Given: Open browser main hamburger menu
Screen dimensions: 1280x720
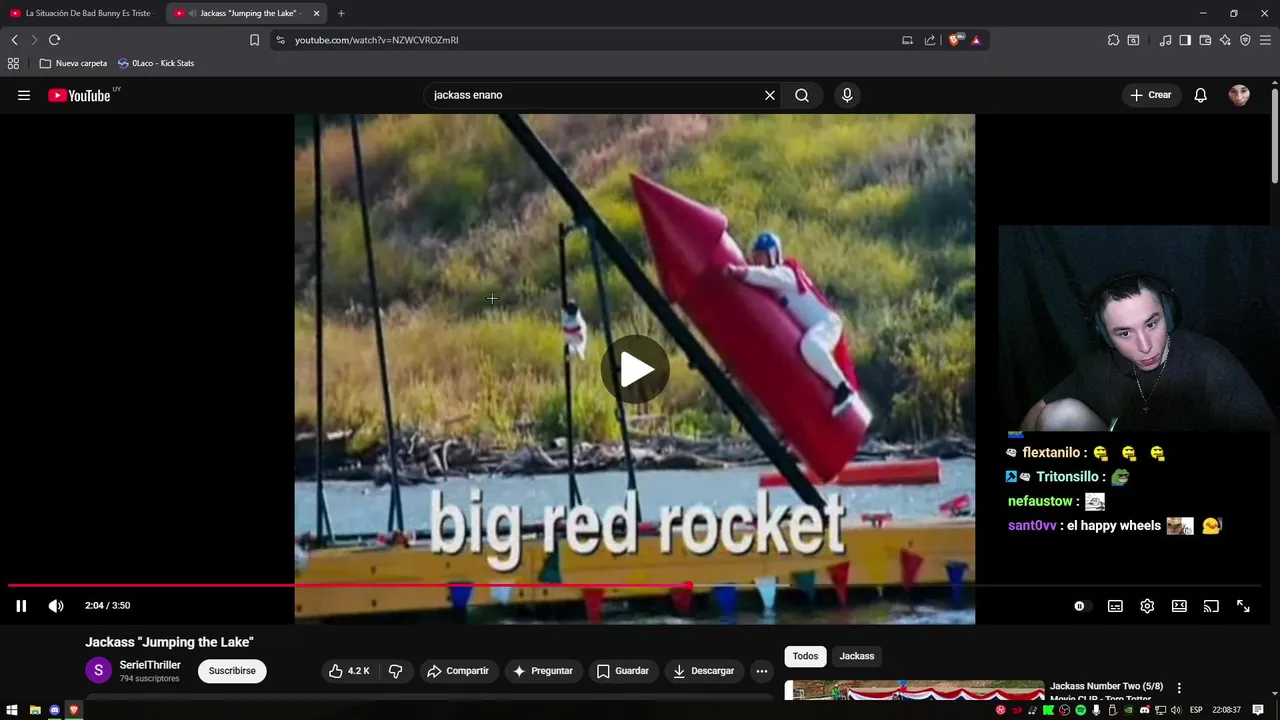Looking at the screenshot, I should 1265,40.
